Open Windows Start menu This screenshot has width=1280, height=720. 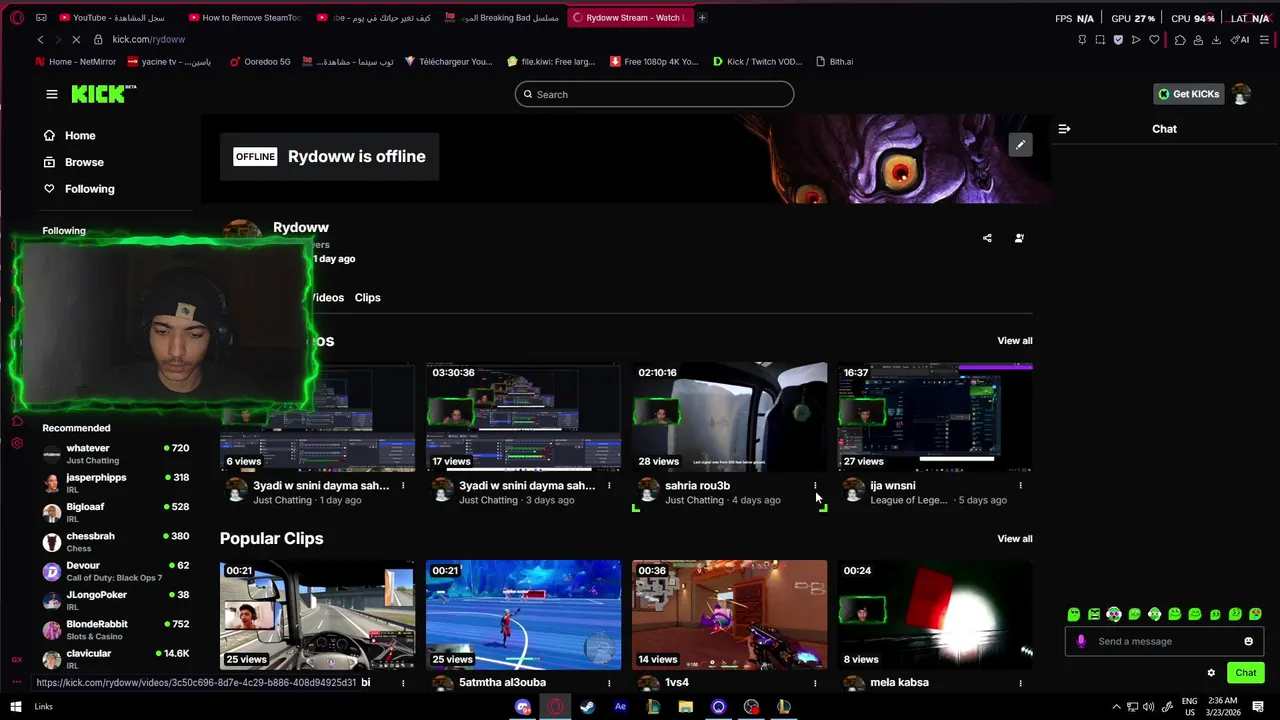pyautogui.click(x=16, y=707)
